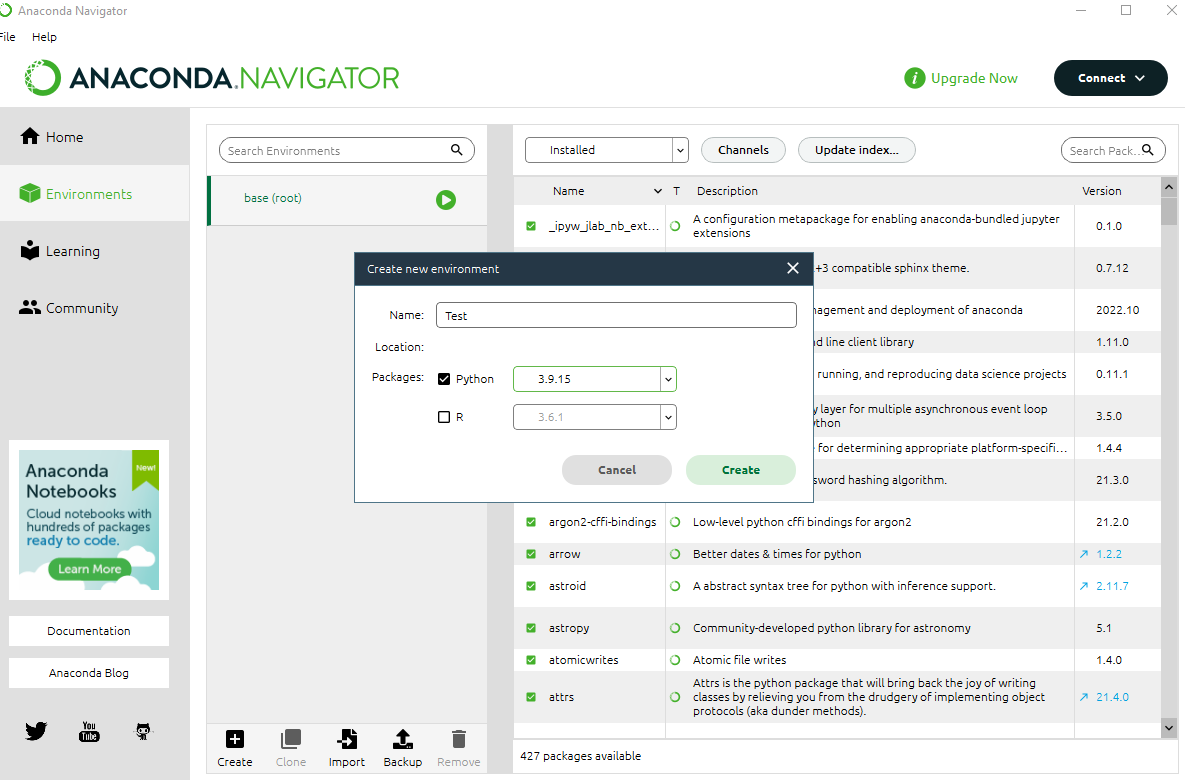Click the Search Packages field
Image resolution: width=1185 pixels, height=780 pixels.
point(1112,150)
